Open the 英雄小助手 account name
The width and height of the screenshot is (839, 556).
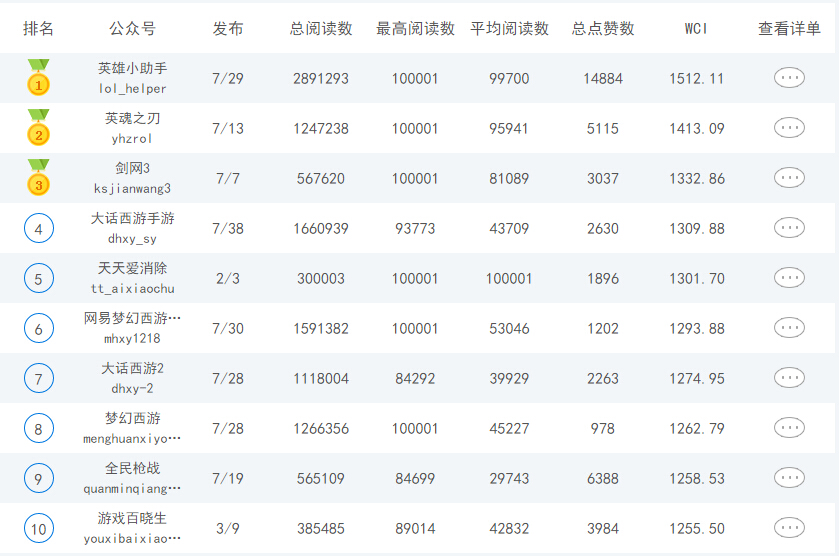pos(132,68)
